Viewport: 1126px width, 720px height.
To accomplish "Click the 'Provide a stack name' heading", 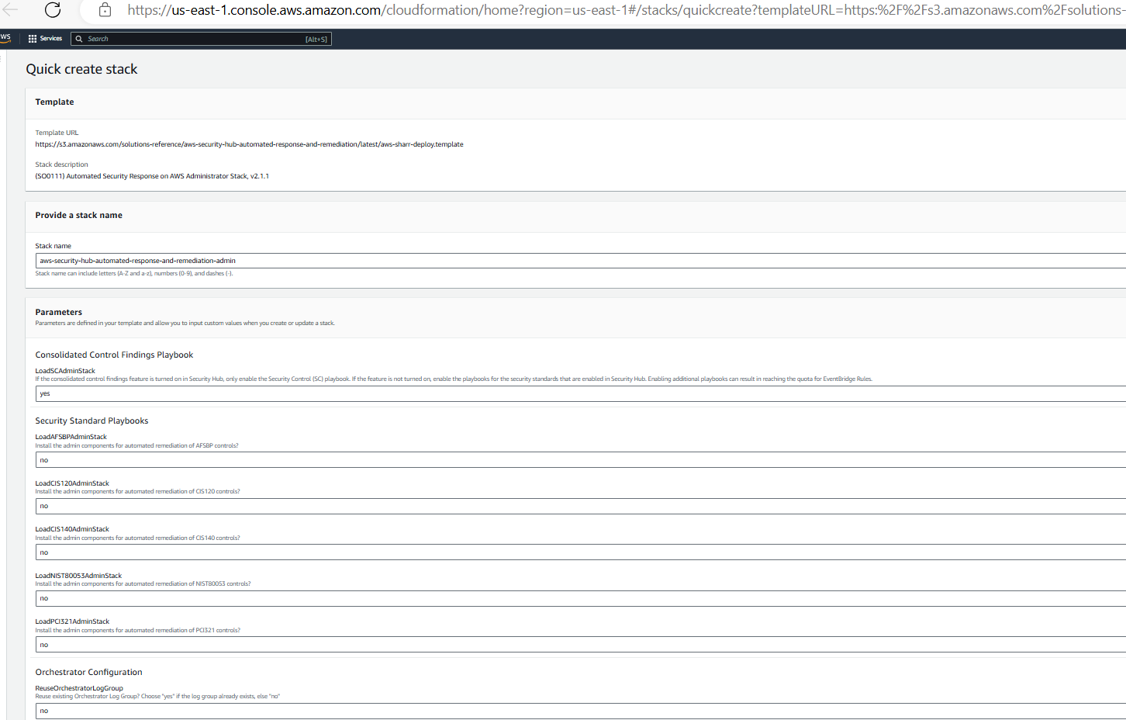I will point(79,215).
